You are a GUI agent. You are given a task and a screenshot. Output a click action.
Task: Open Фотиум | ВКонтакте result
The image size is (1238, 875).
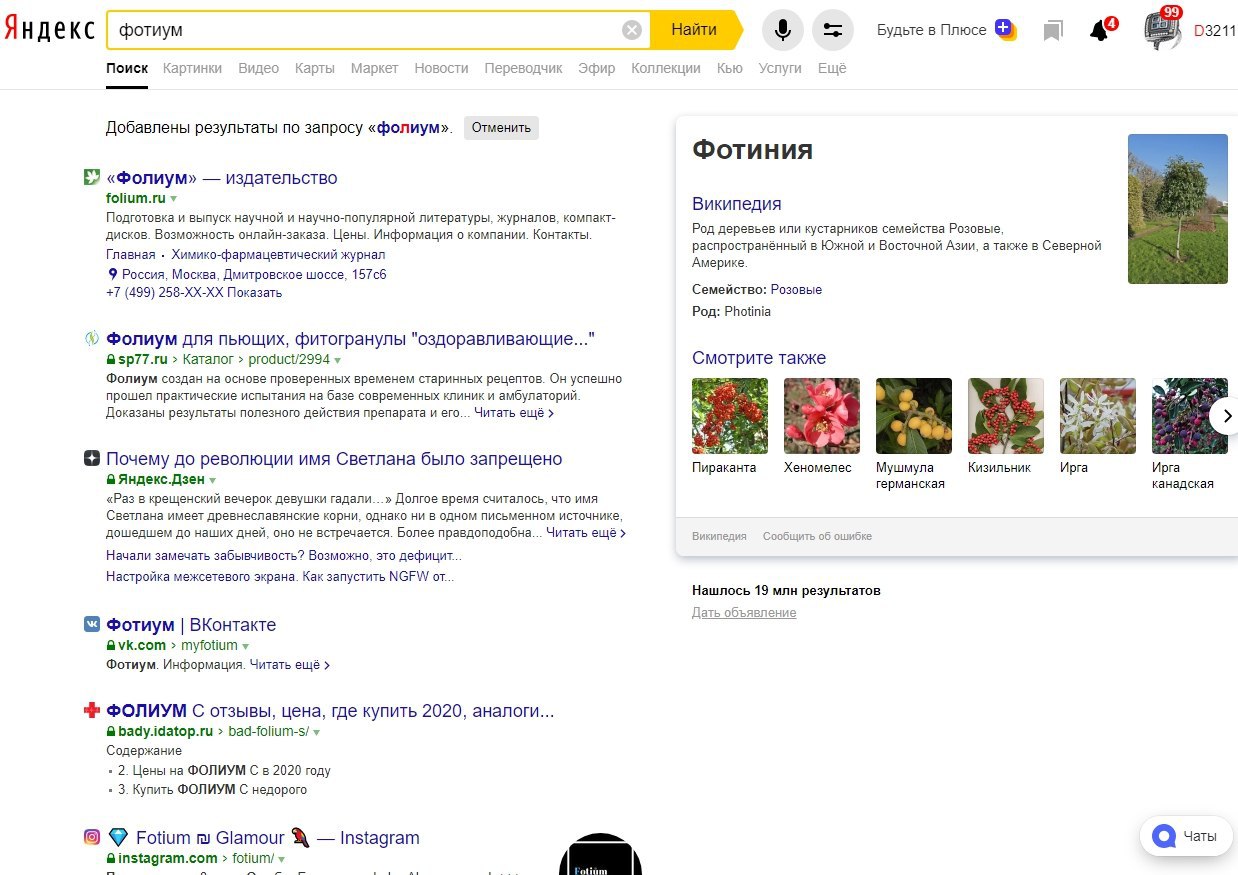click(x=191, y=625)
